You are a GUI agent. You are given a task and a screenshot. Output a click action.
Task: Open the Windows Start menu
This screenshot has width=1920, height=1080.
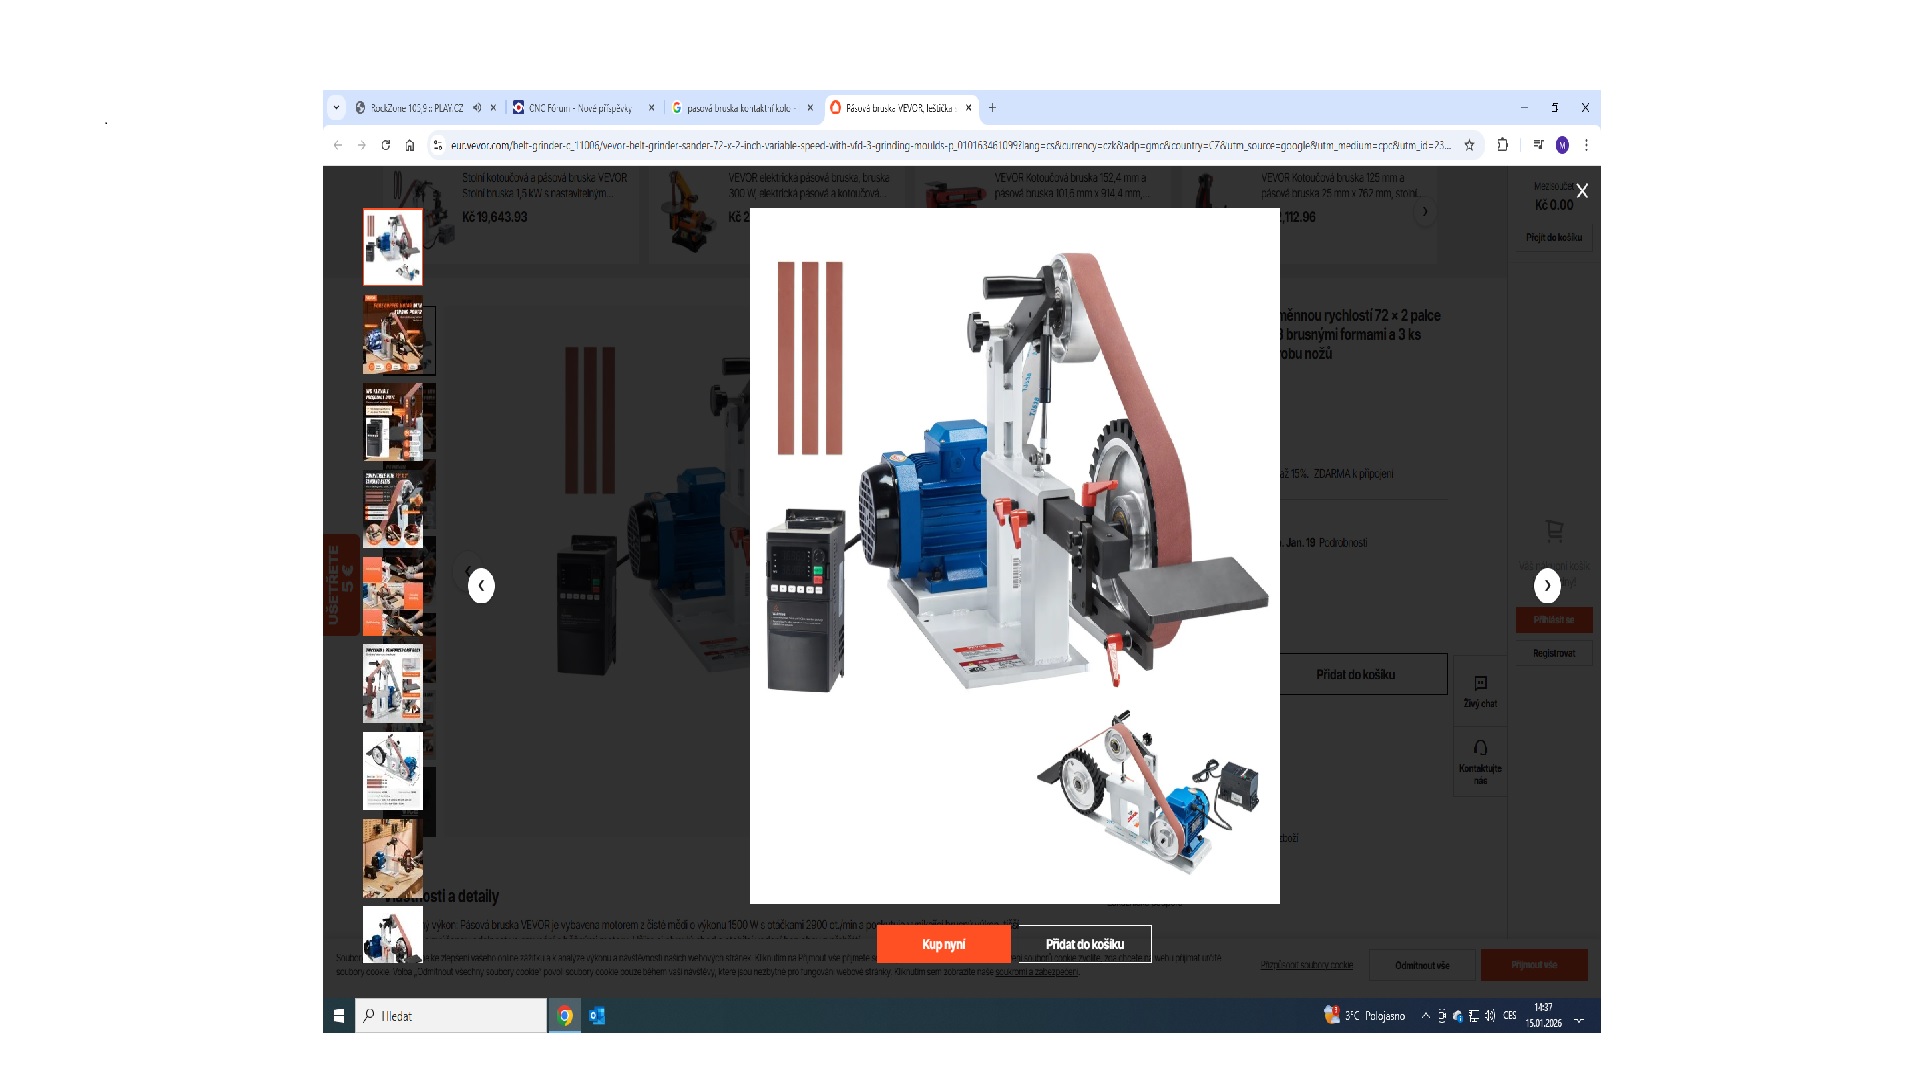tap(339, 1016)
